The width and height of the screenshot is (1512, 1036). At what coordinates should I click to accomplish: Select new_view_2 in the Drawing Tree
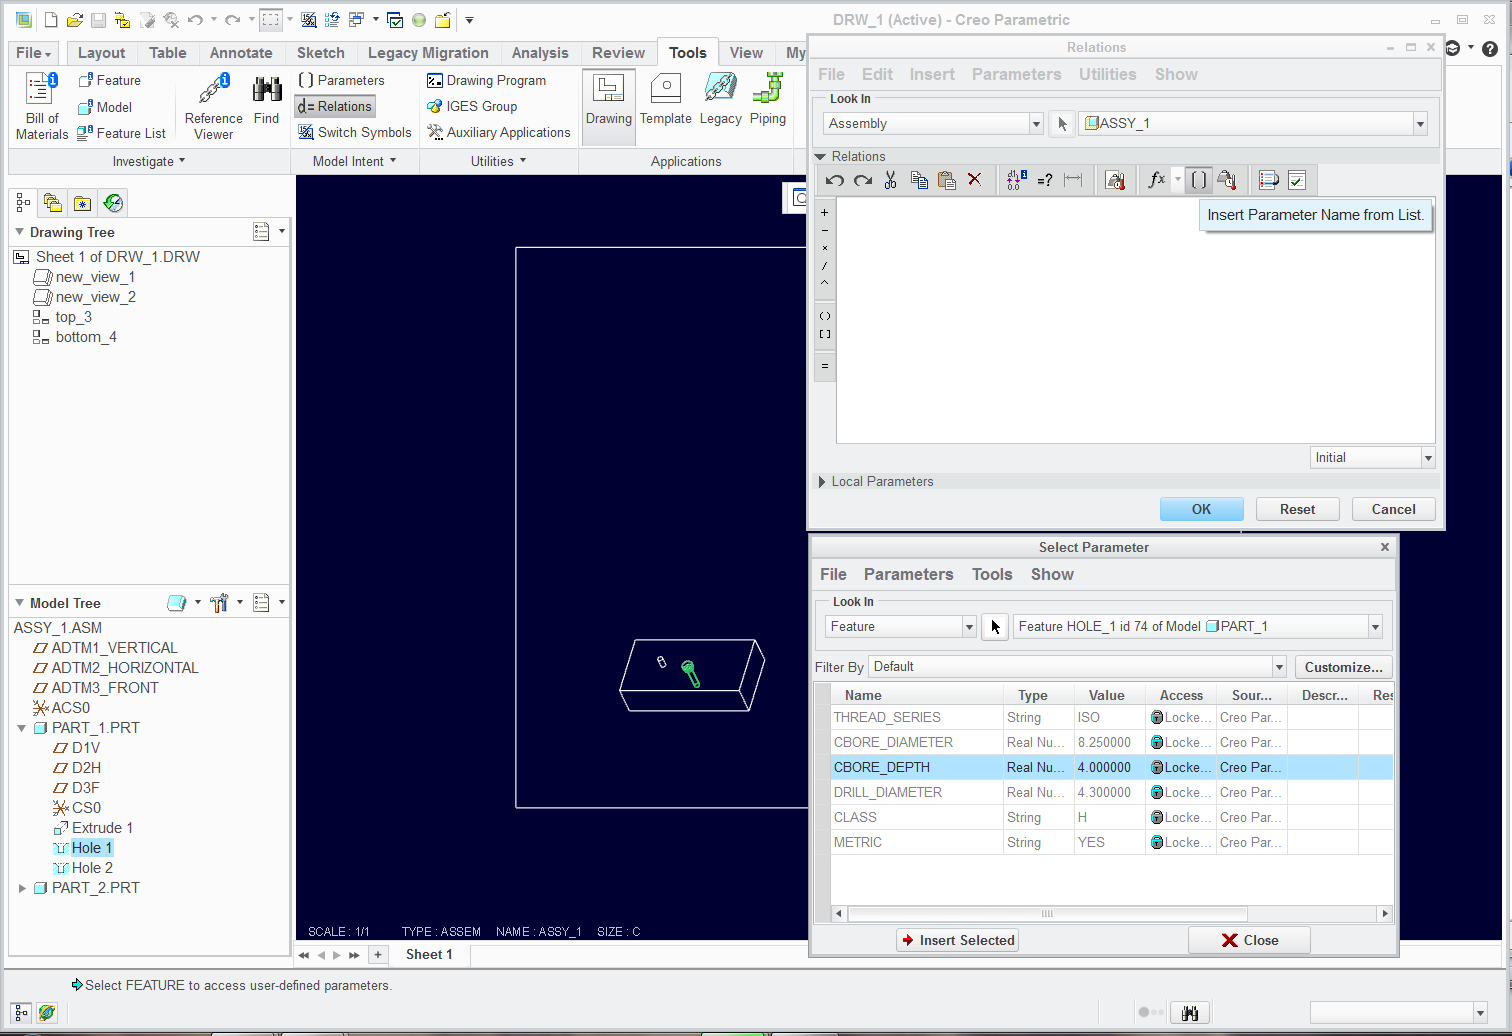point(95,297)
